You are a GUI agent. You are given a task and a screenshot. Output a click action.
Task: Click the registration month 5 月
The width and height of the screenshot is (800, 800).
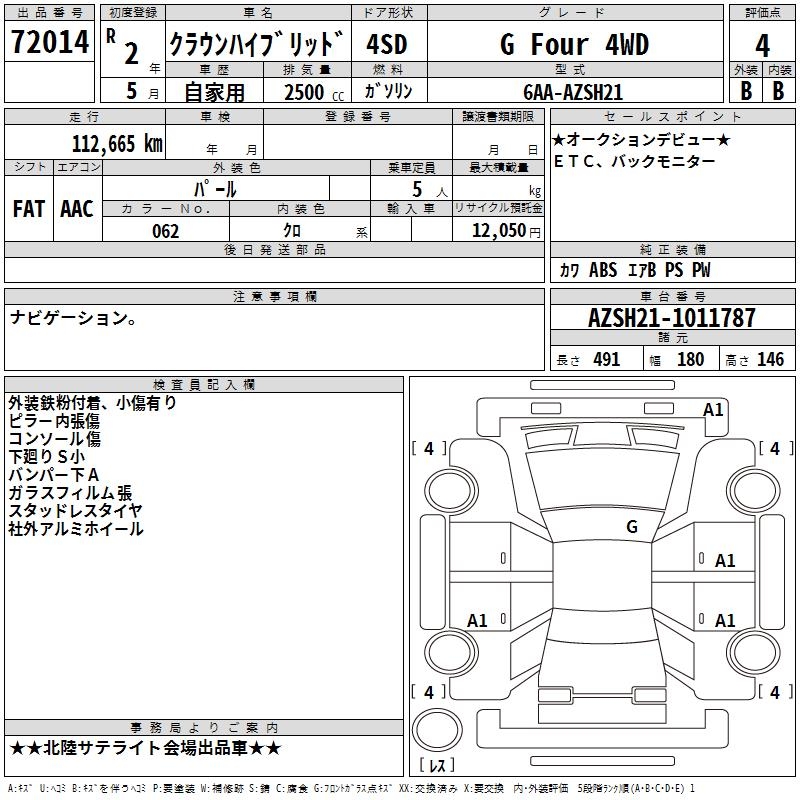coord(142,91)
